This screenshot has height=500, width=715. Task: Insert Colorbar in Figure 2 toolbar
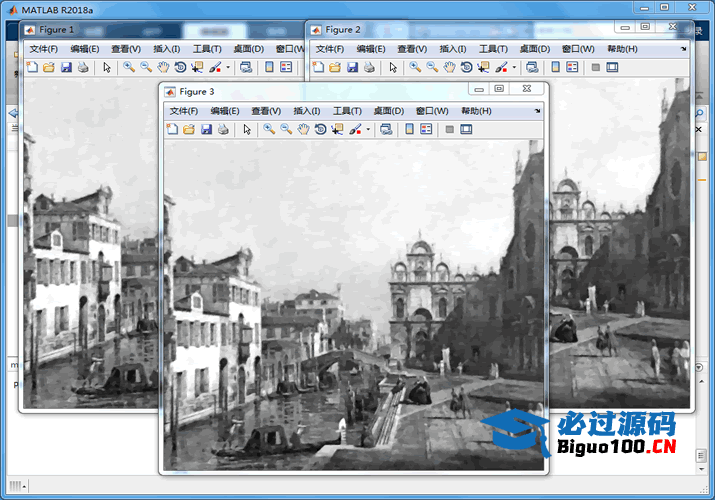tap(555, 67)
